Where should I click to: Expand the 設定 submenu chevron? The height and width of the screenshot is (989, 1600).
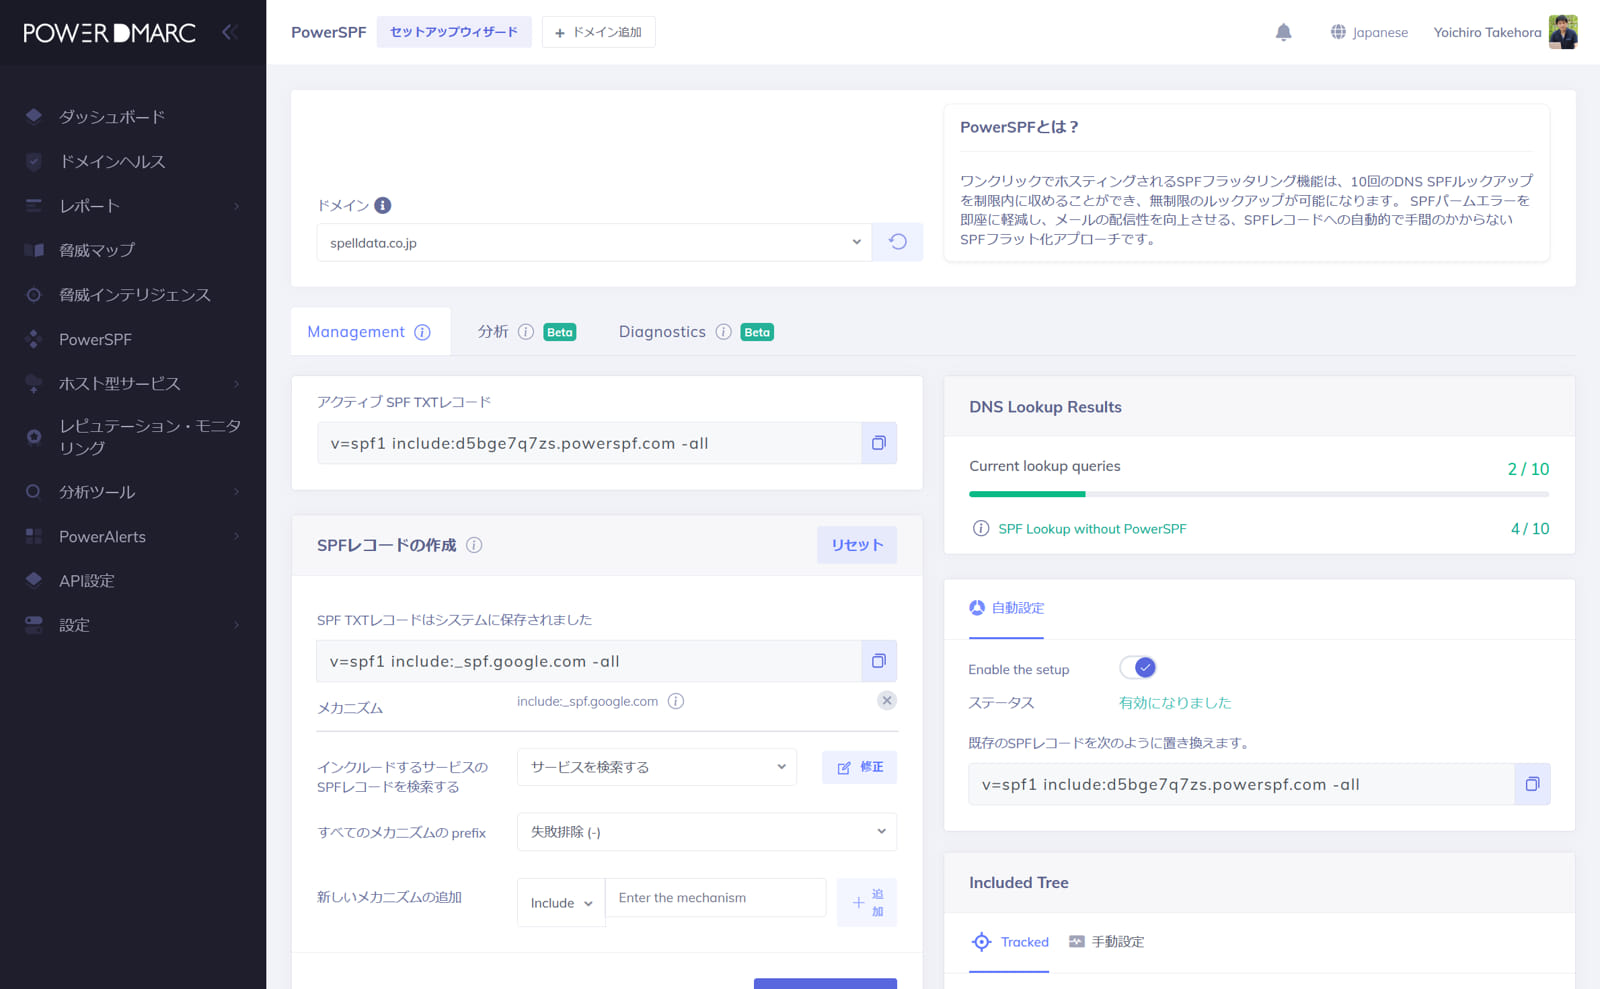[237, 625]
